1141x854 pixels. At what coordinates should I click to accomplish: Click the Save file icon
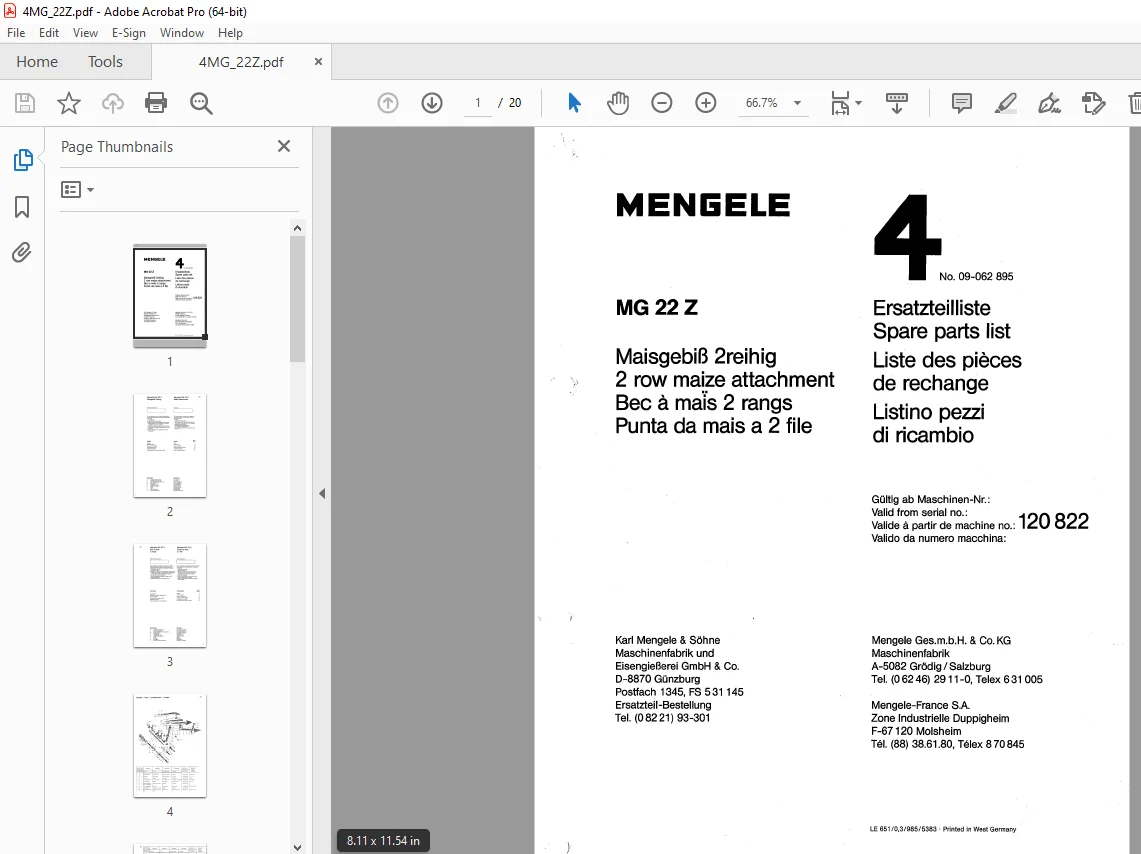25,103
